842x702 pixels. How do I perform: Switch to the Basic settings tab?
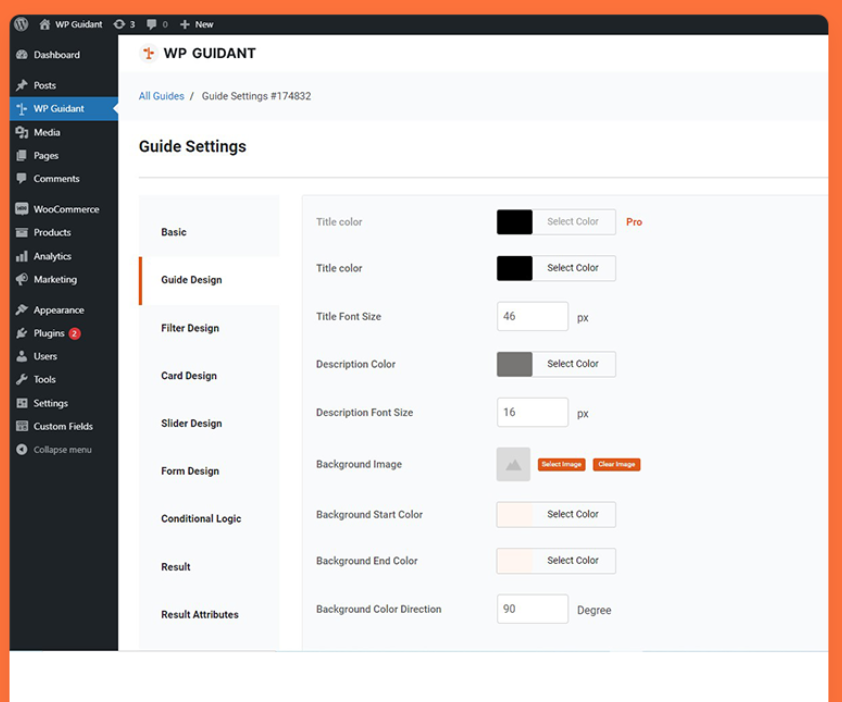173,231
